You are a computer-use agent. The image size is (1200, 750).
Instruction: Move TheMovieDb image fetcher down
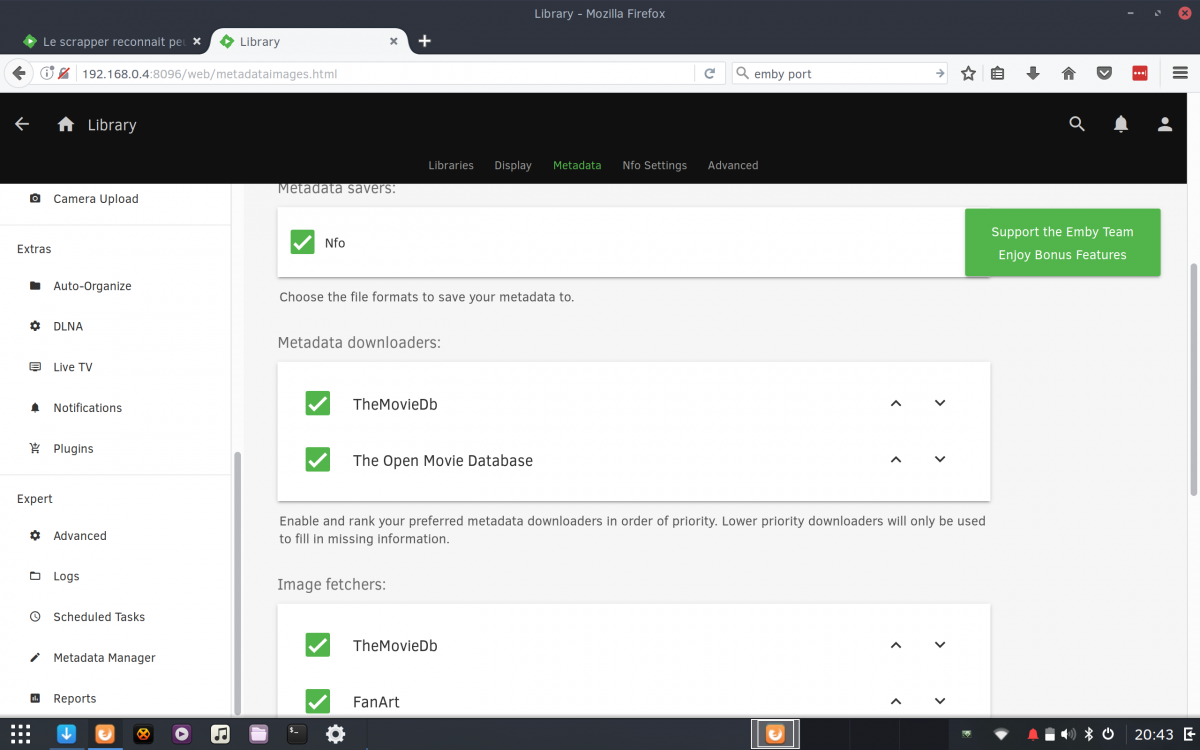(x=940, y=645)
